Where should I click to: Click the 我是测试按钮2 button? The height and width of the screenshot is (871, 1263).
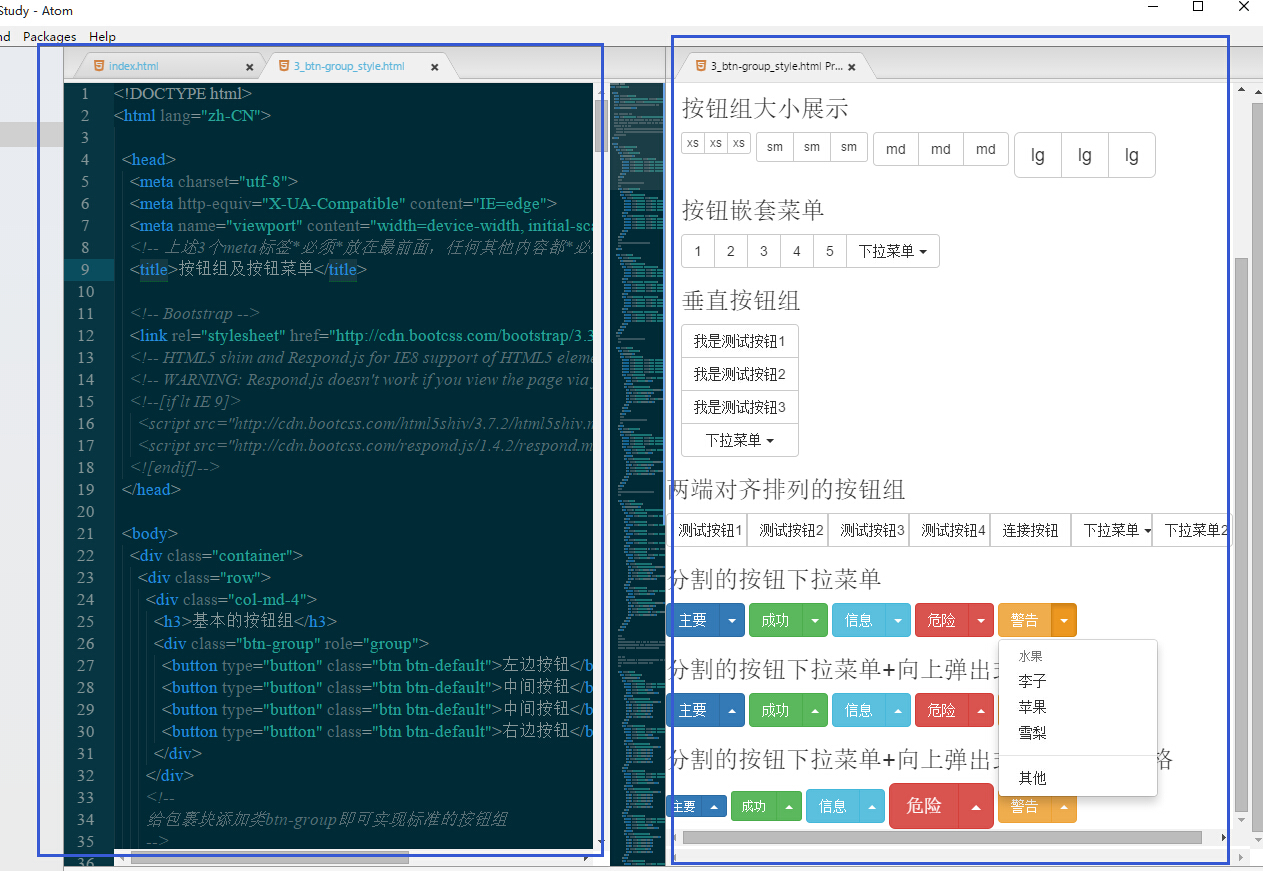pos(739,373)
